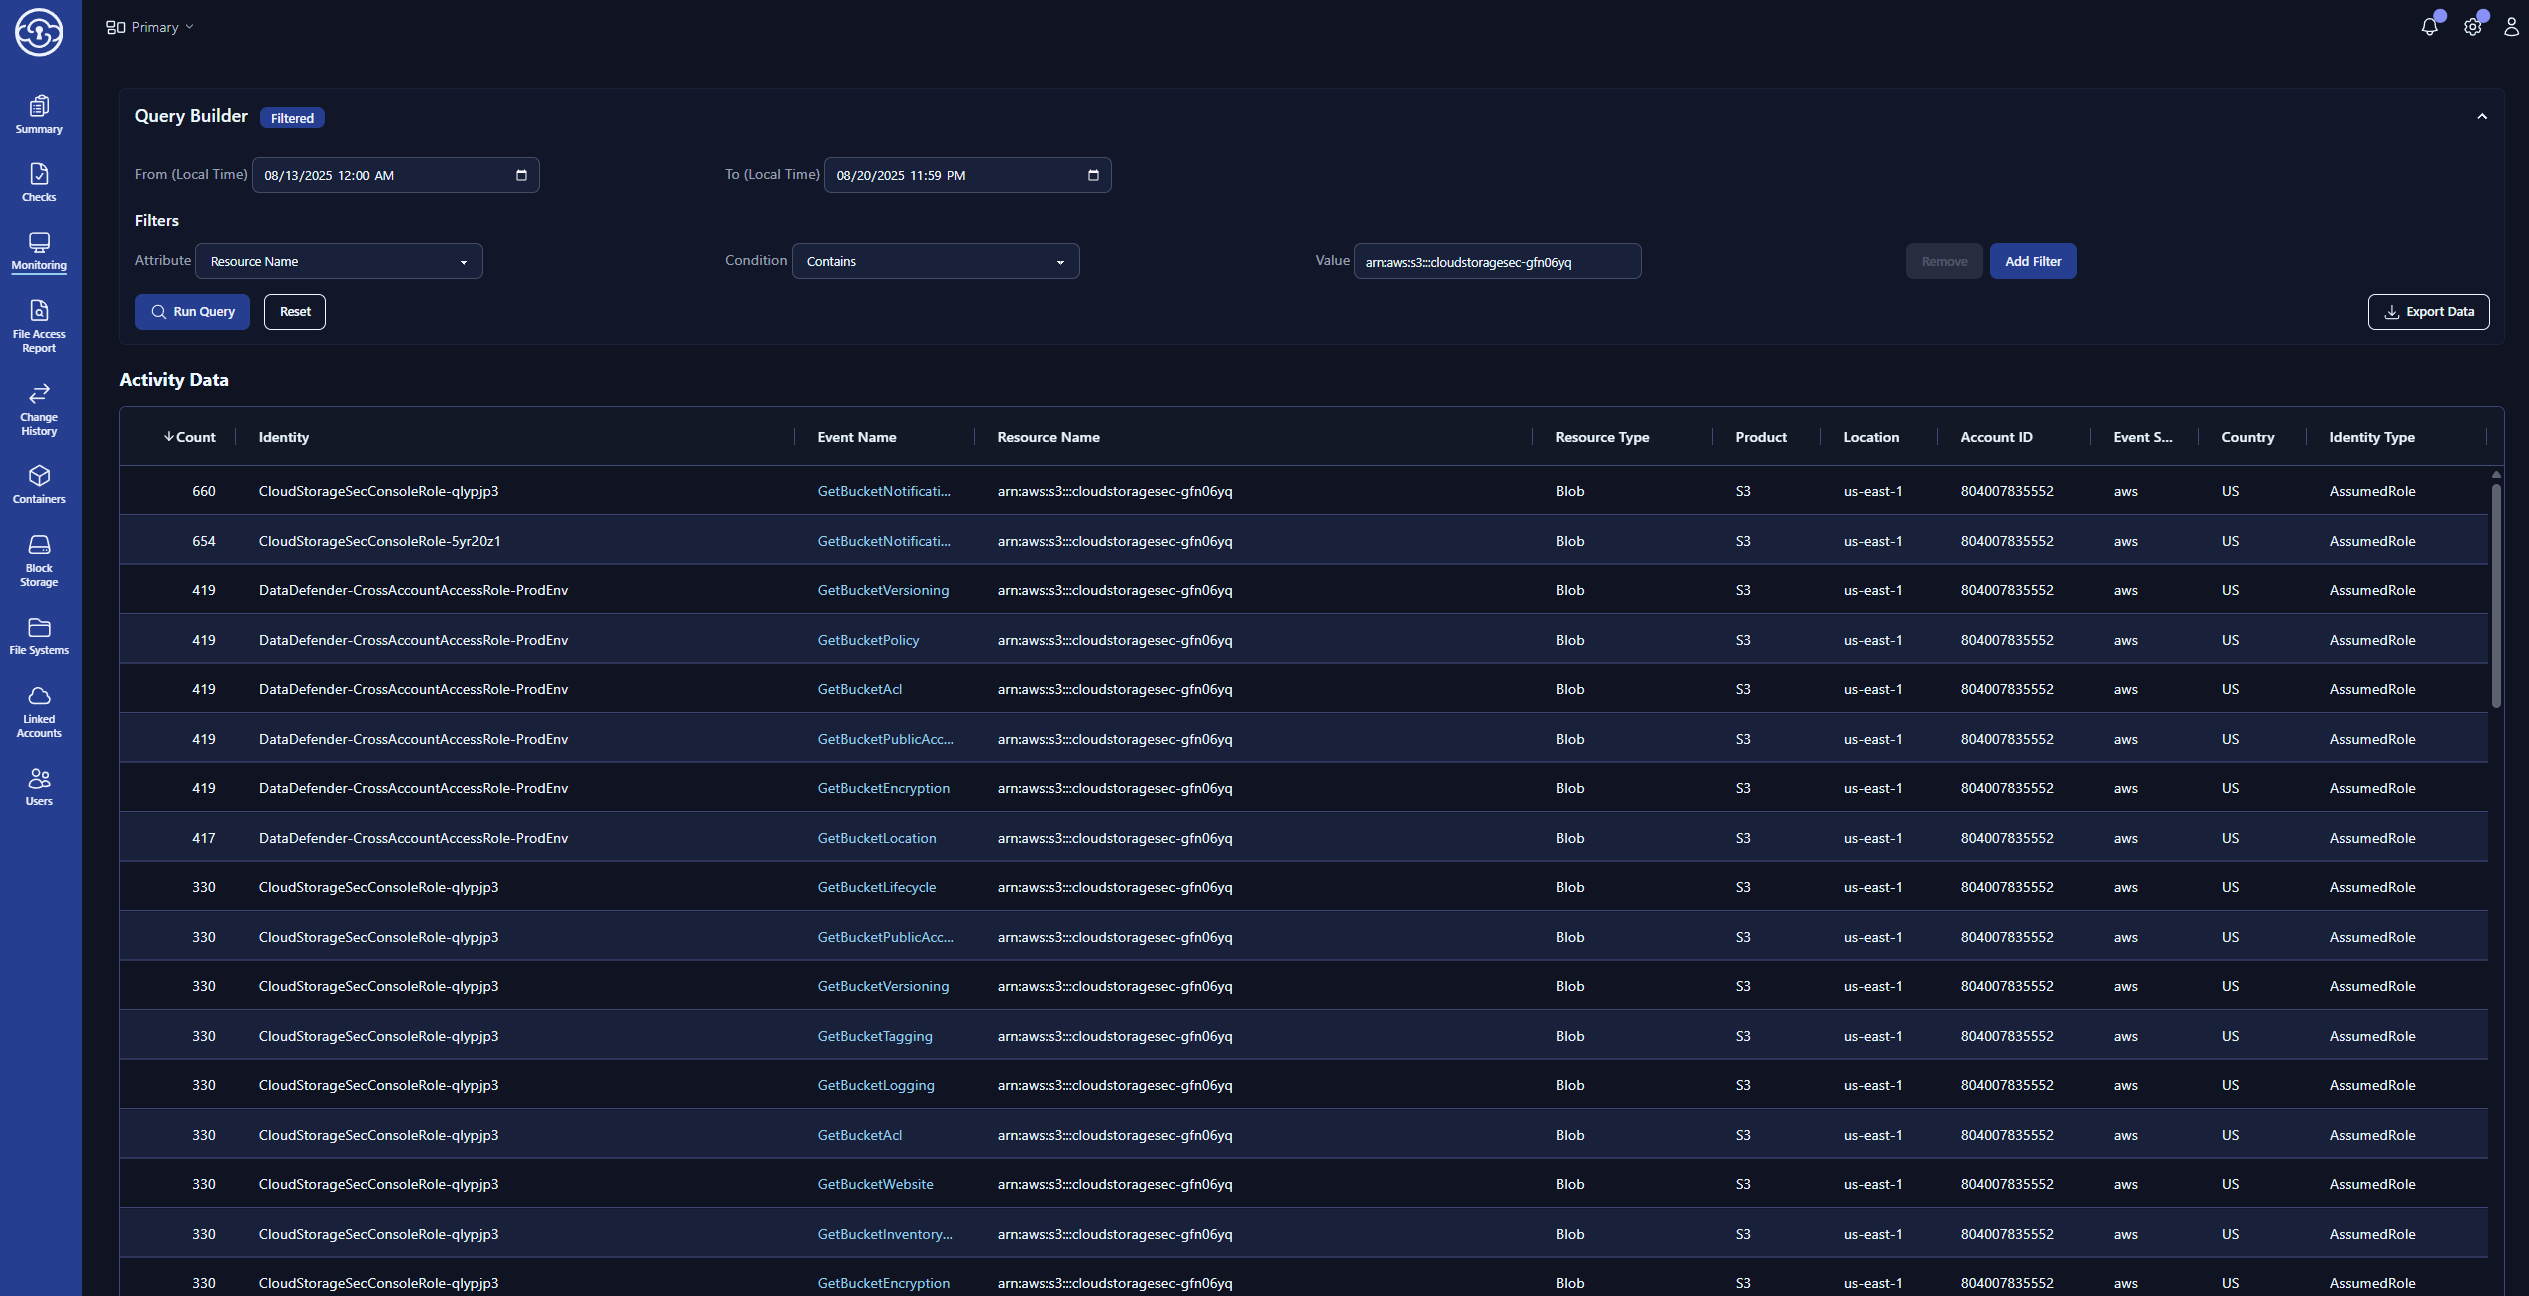Open the From date calendar picker icon
Image resolution: width=2529 pixels, height=1296 pixels.
(x=521, y=175)
